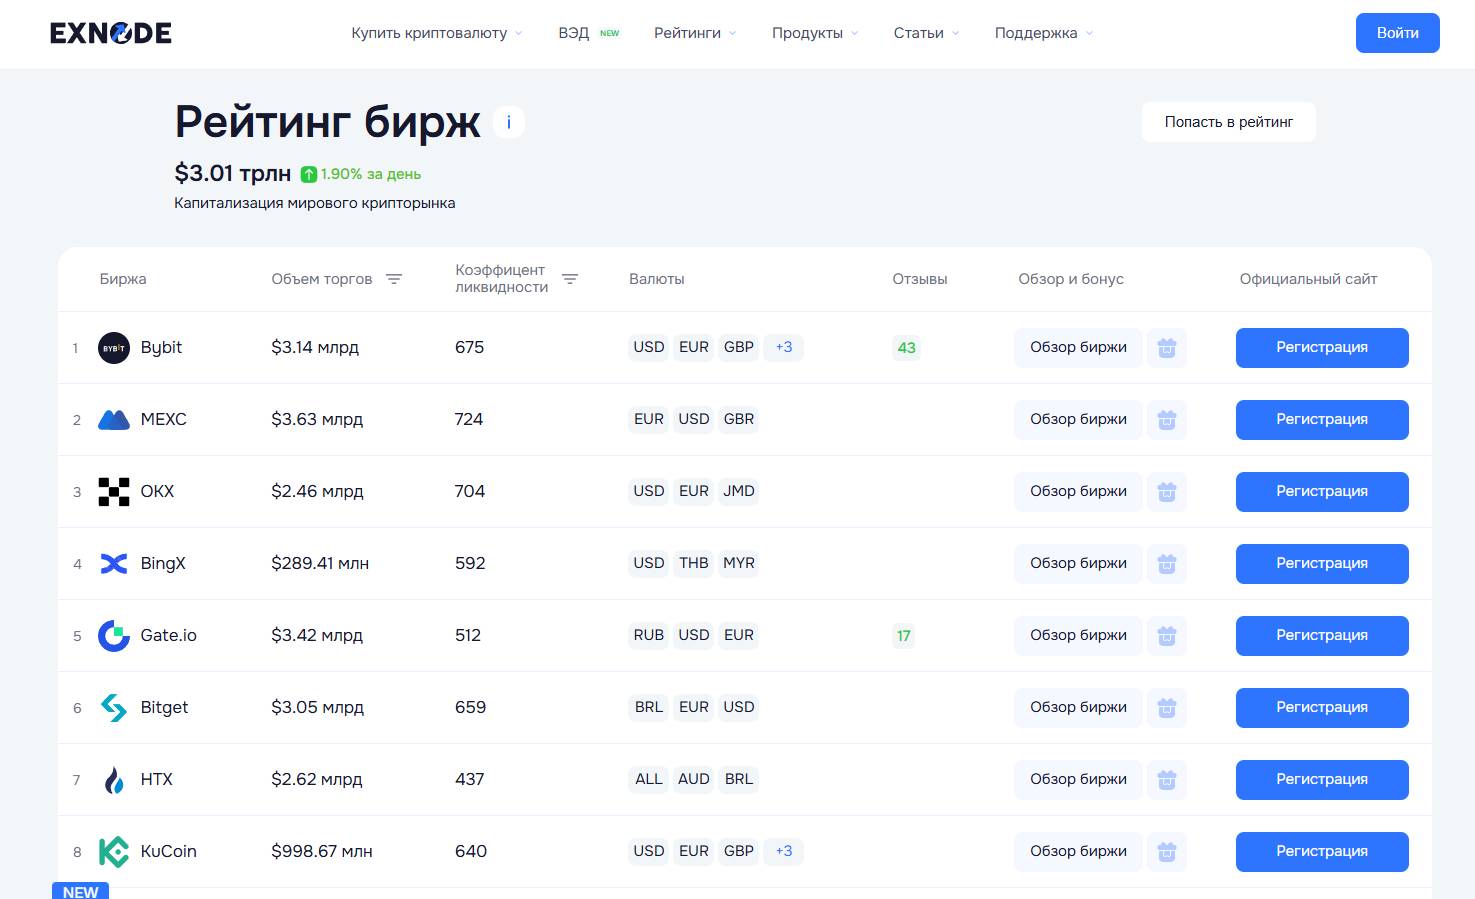The height and width of the screenshot is (899, 1475).
Task: Expand the Продукты dropdown
Action: coord(814,33)
